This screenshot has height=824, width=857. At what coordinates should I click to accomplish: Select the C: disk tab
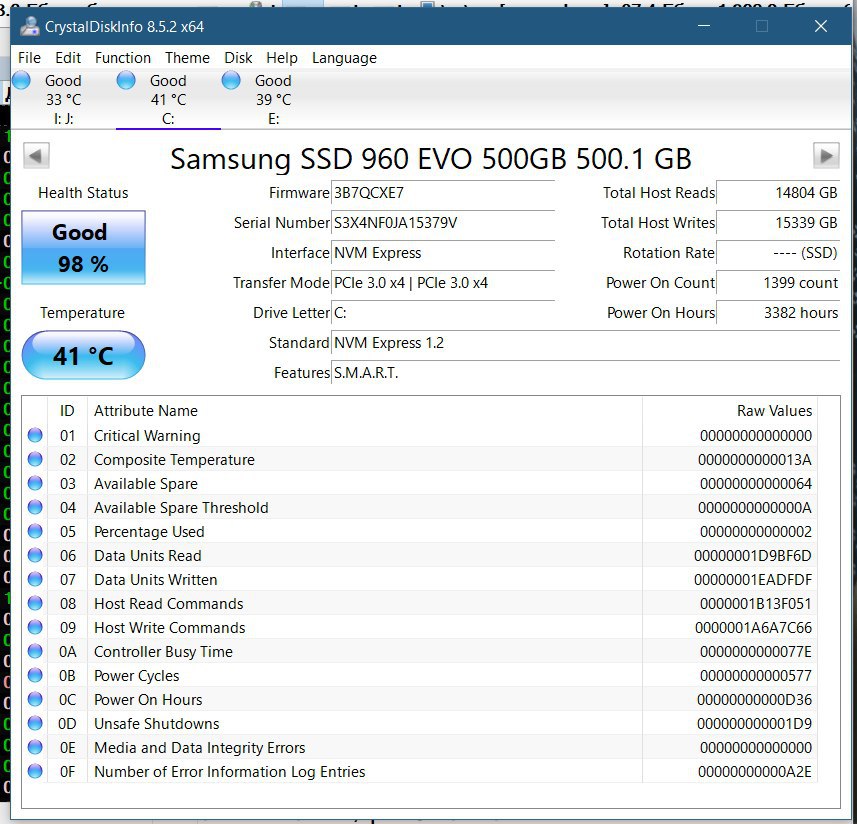click(x=168, y=99)
